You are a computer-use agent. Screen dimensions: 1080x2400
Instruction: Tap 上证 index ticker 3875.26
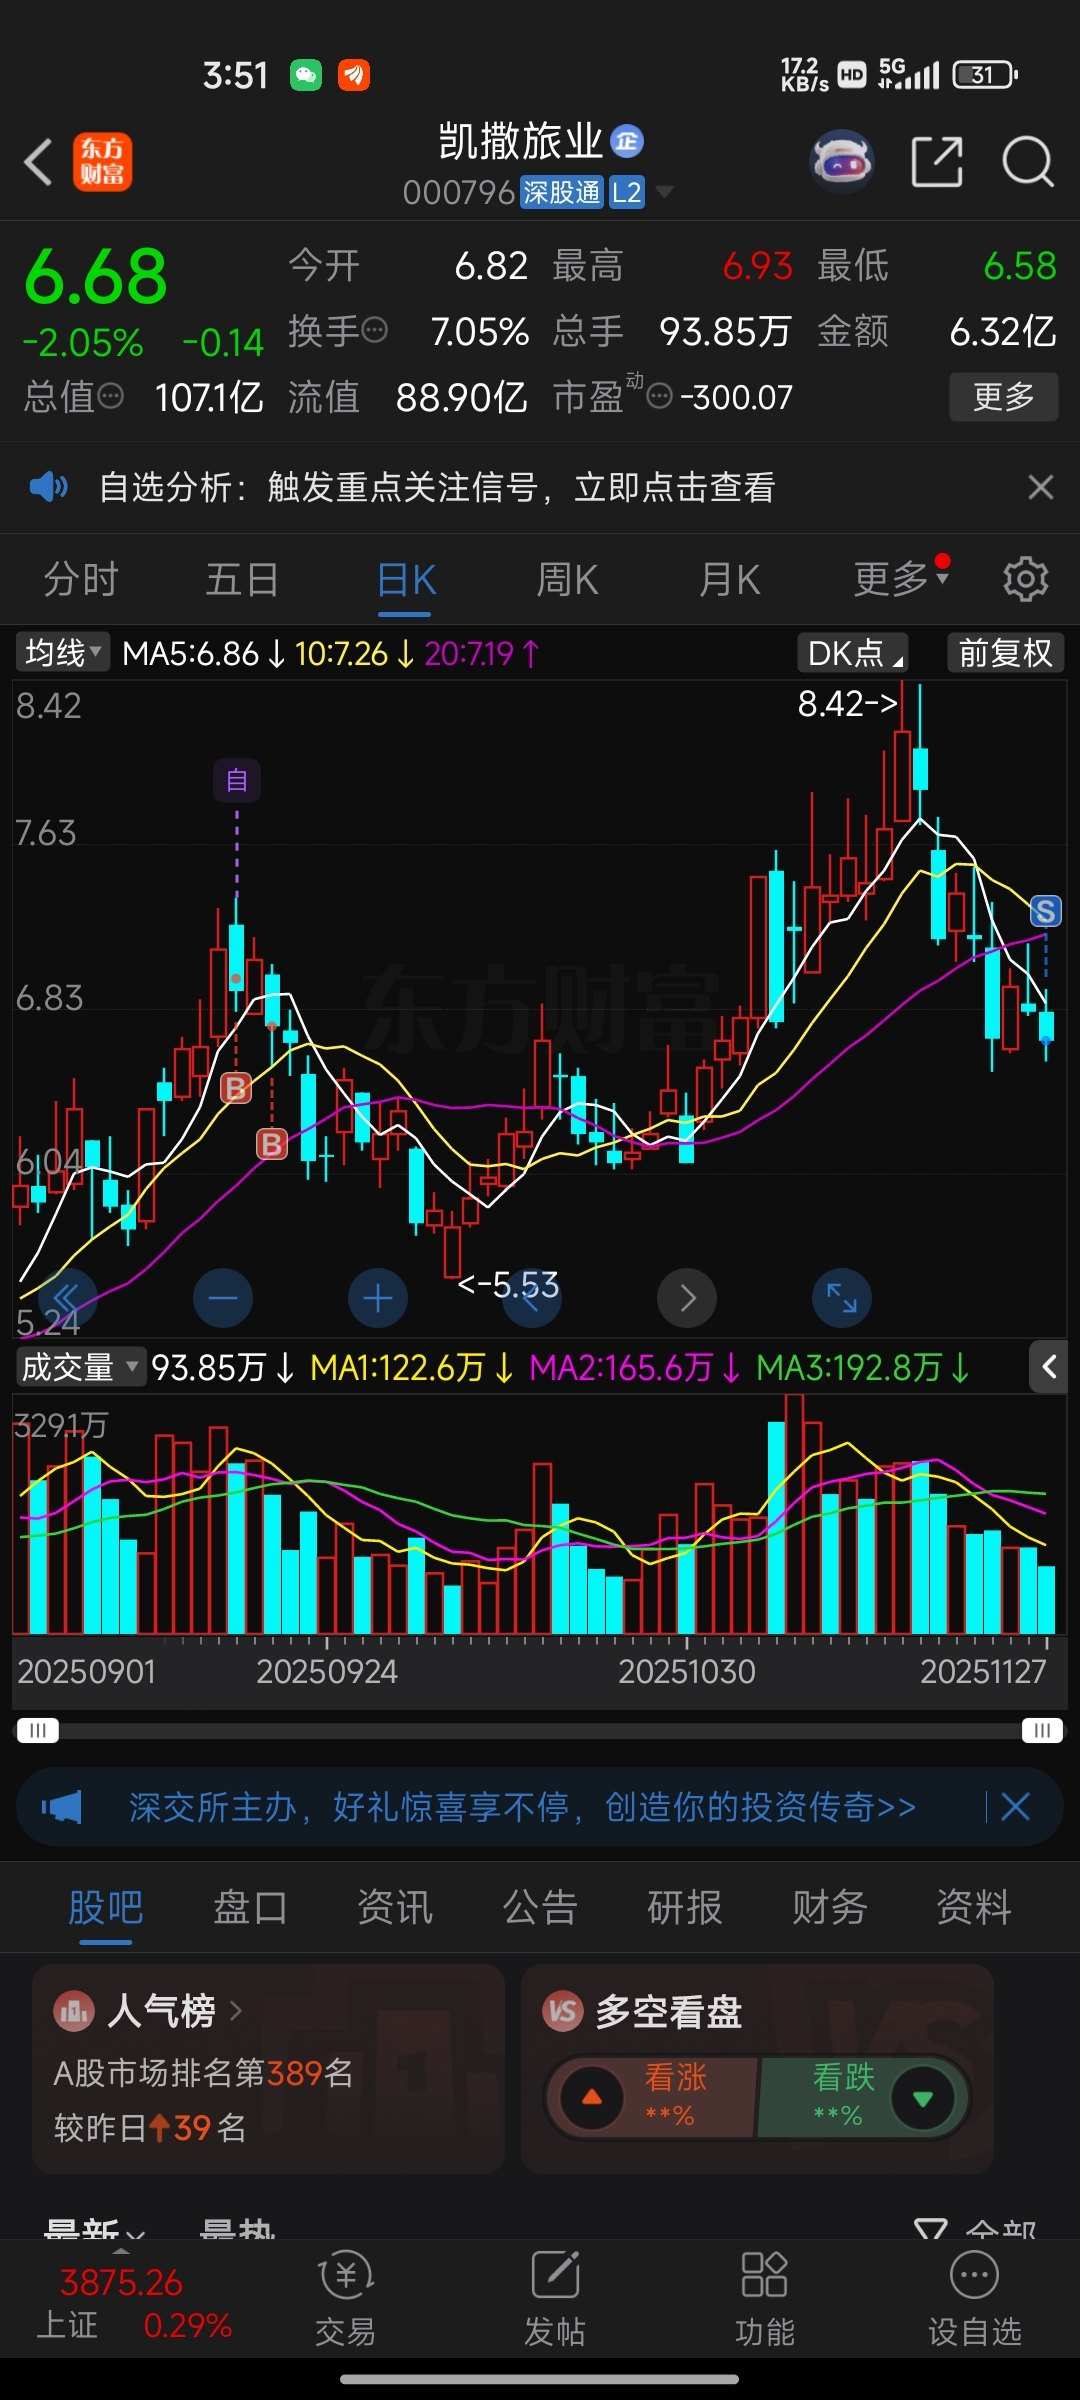pyautogui.click(x=135, y=2303)
